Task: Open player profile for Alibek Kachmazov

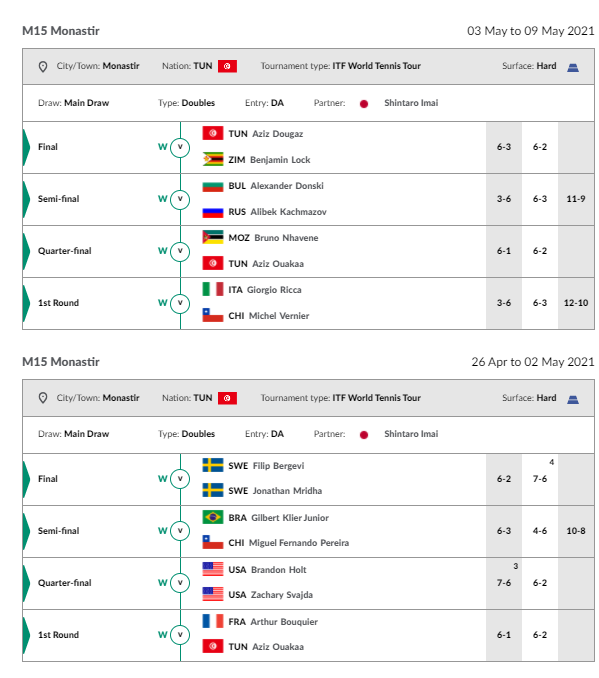Action: [x=288, y=212]
